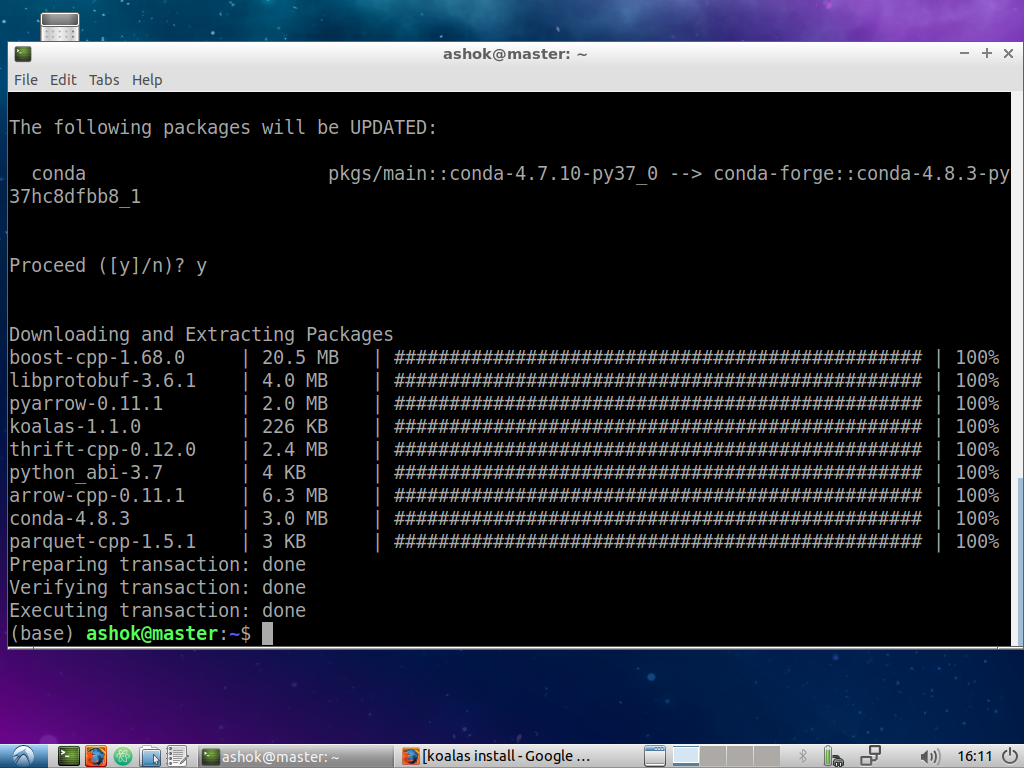Click the terminal icon in the title bar
Viewport: 1024px width, 768px height.
click(x=23, y=54)
